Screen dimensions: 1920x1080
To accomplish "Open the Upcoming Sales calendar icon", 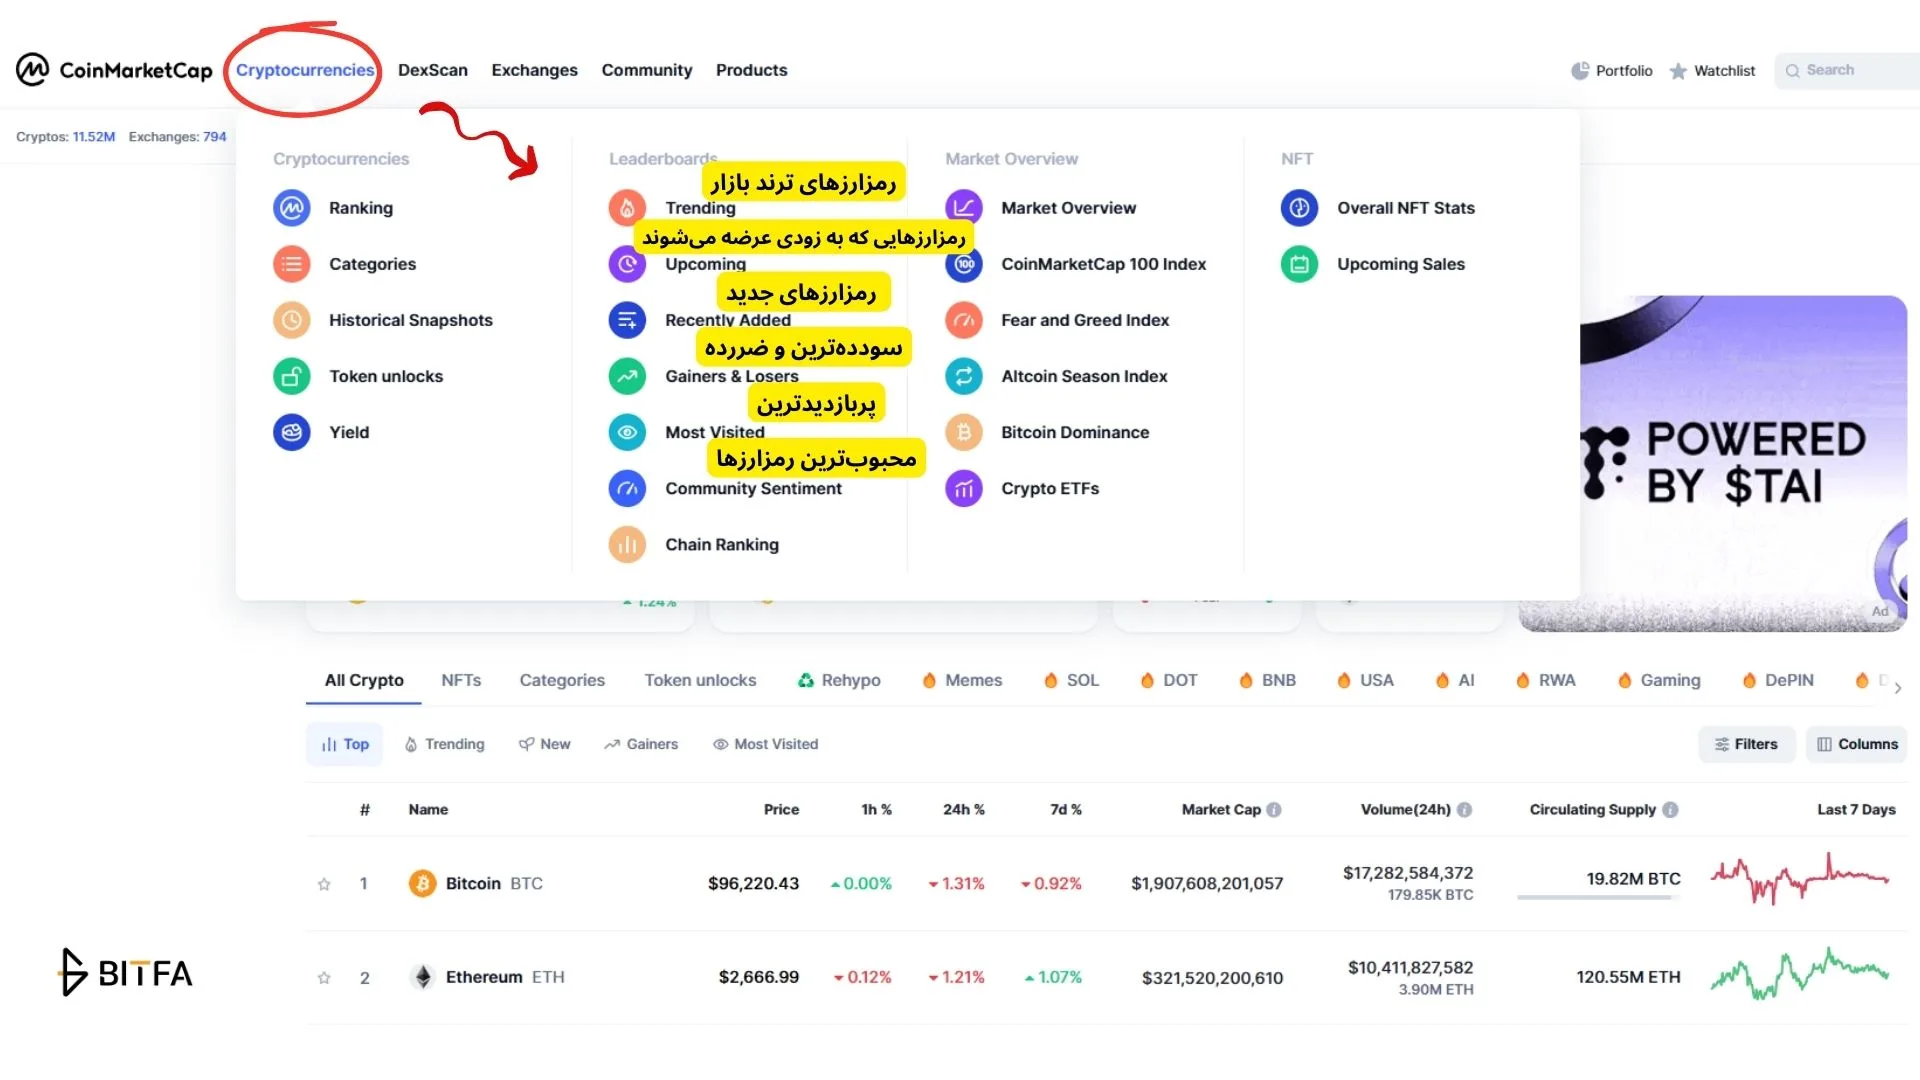I will 1299,264.
